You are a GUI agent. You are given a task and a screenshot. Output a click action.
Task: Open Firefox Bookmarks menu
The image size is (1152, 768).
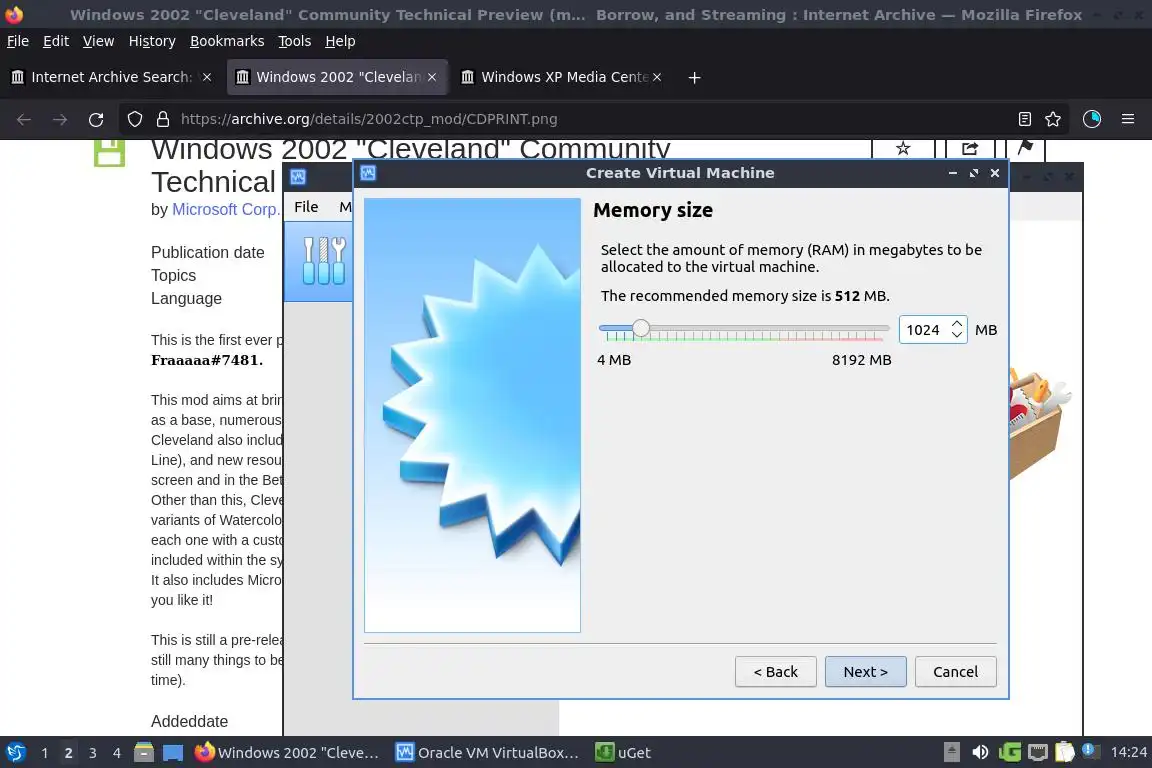(227, 41)
